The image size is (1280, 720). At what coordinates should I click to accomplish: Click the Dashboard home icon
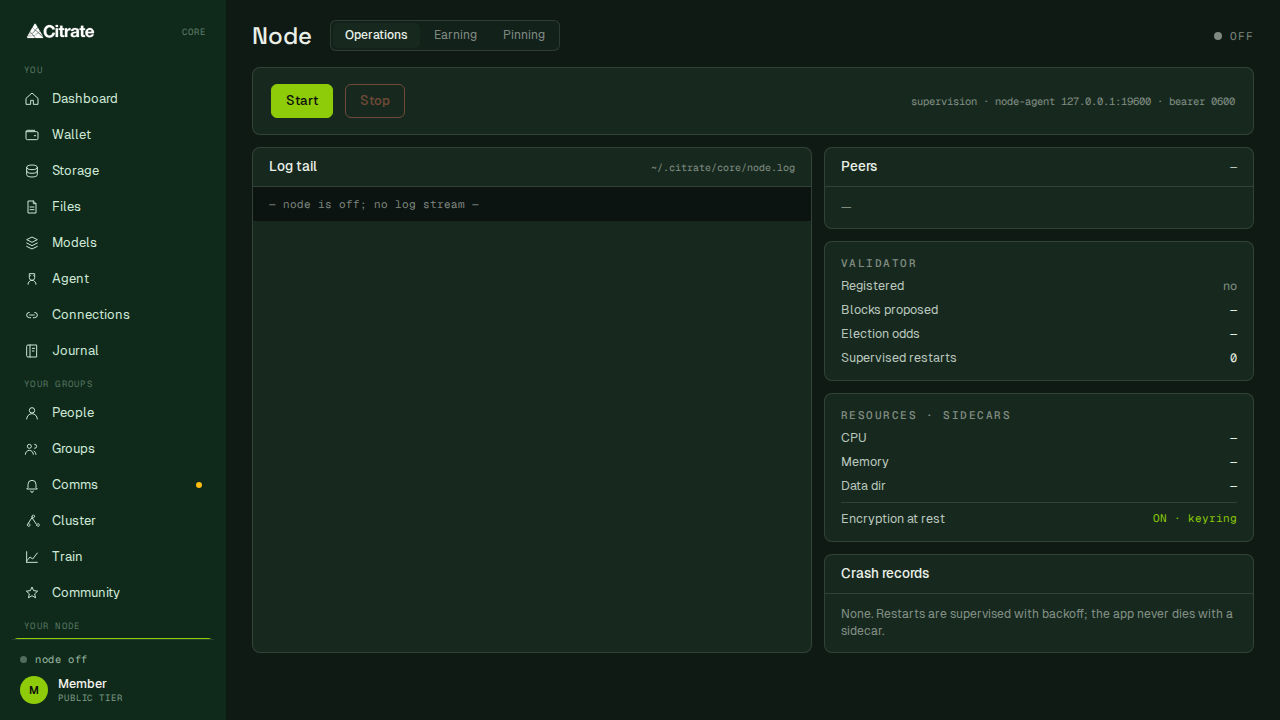coord(32,99)
